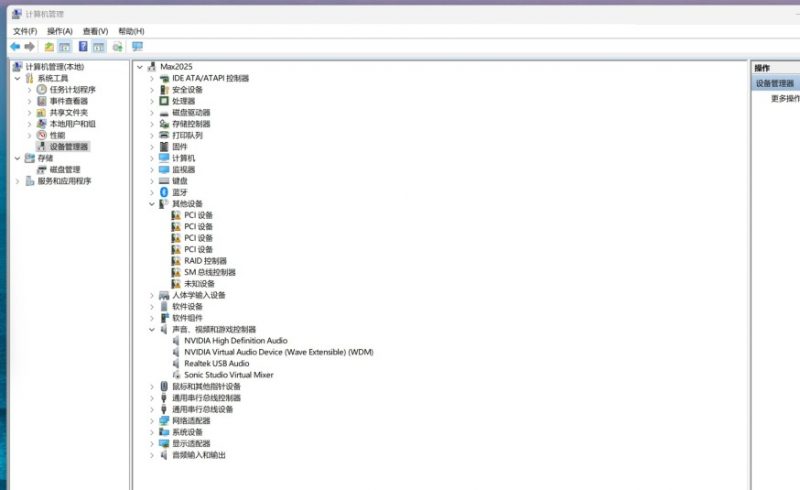Expand the 显示适配器 display adapters node
The height and width of the screenshot is (490, 800).
[x=152, y=444]
